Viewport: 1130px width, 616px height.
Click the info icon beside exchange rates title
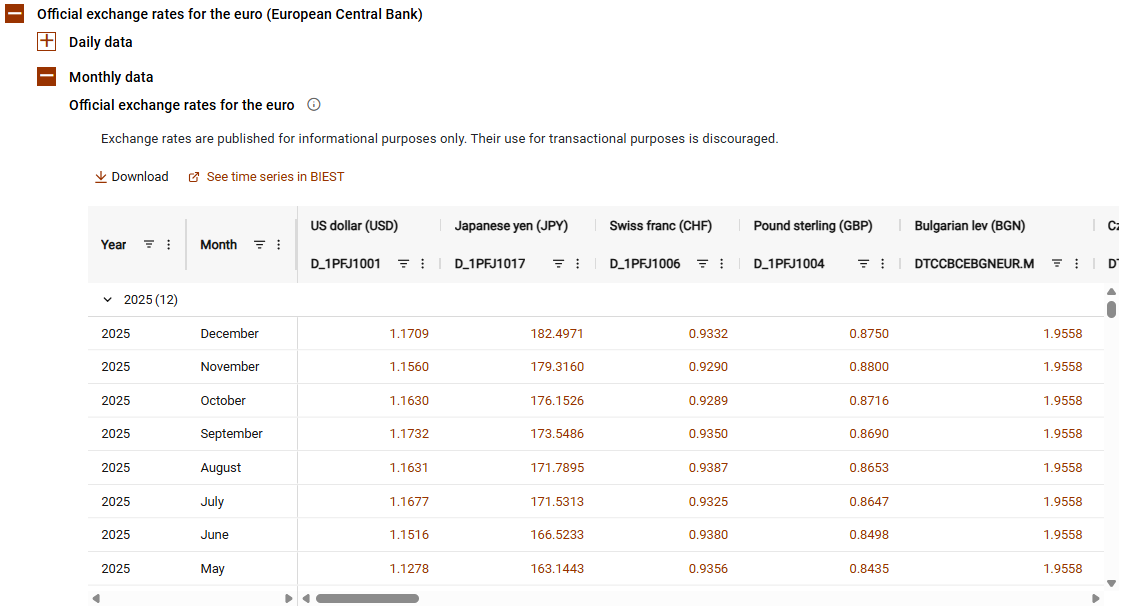pos(314,105)
